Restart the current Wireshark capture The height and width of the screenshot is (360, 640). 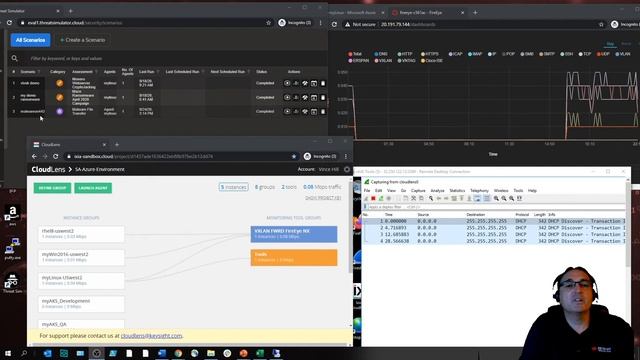(381, 198)
